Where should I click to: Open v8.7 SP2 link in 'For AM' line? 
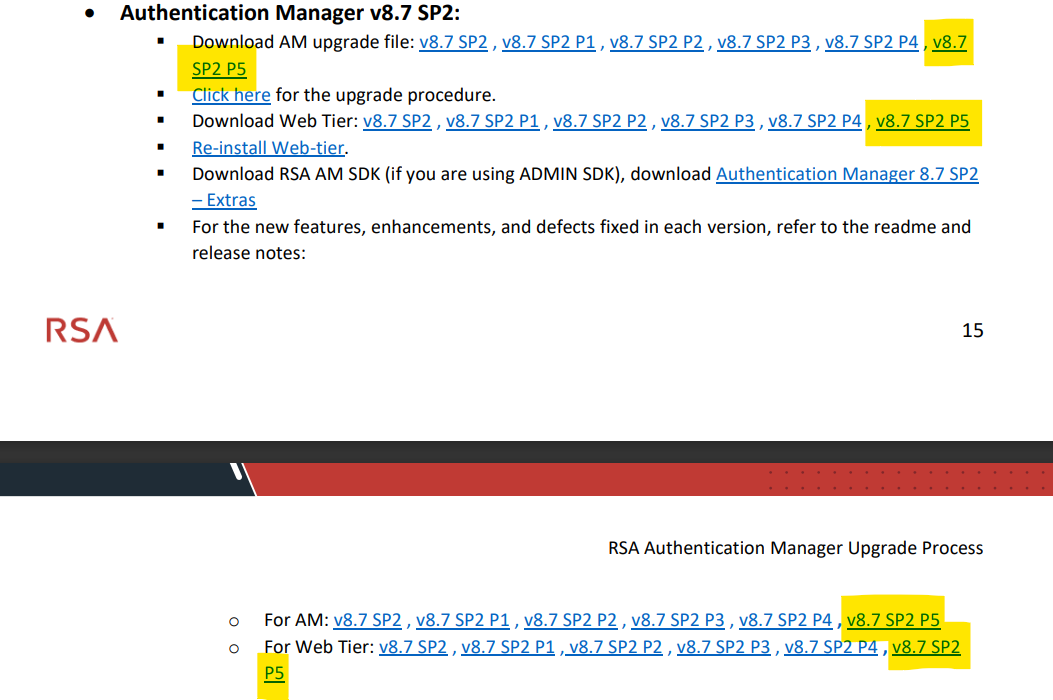point(367,620)
